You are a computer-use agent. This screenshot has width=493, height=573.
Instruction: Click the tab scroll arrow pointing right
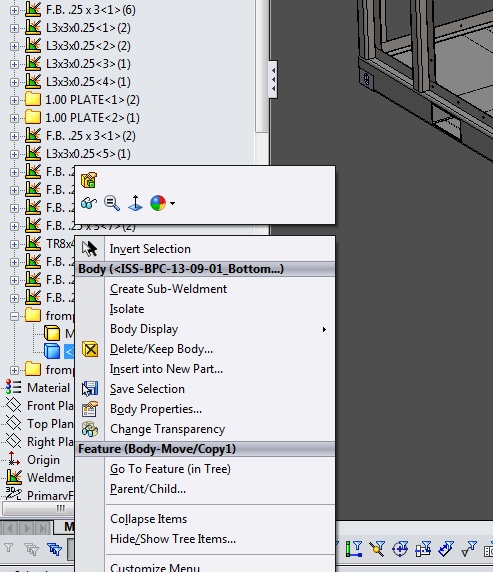click(x=27, y=528)
